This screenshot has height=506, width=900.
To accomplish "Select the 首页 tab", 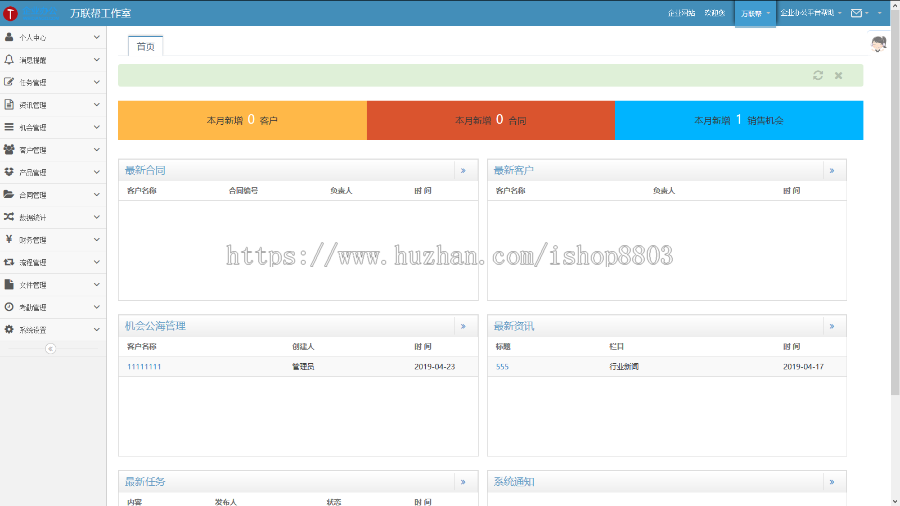I will point(145,46).
